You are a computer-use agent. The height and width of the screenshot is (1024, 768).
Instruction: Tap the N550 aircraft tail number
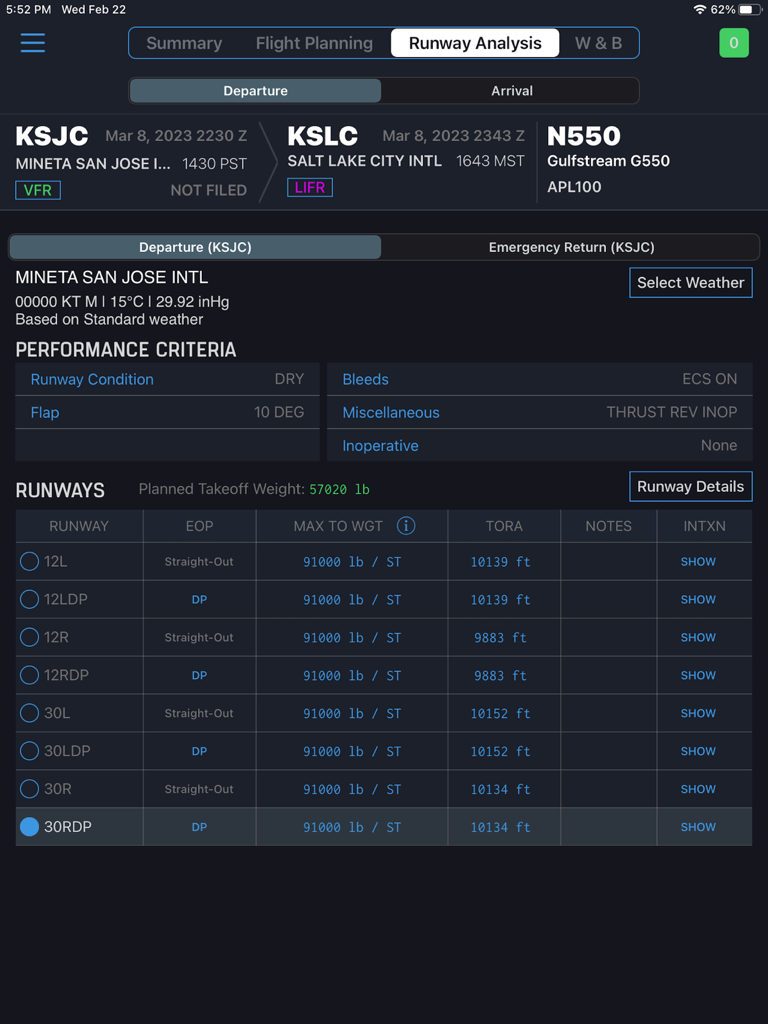(584, 136)
